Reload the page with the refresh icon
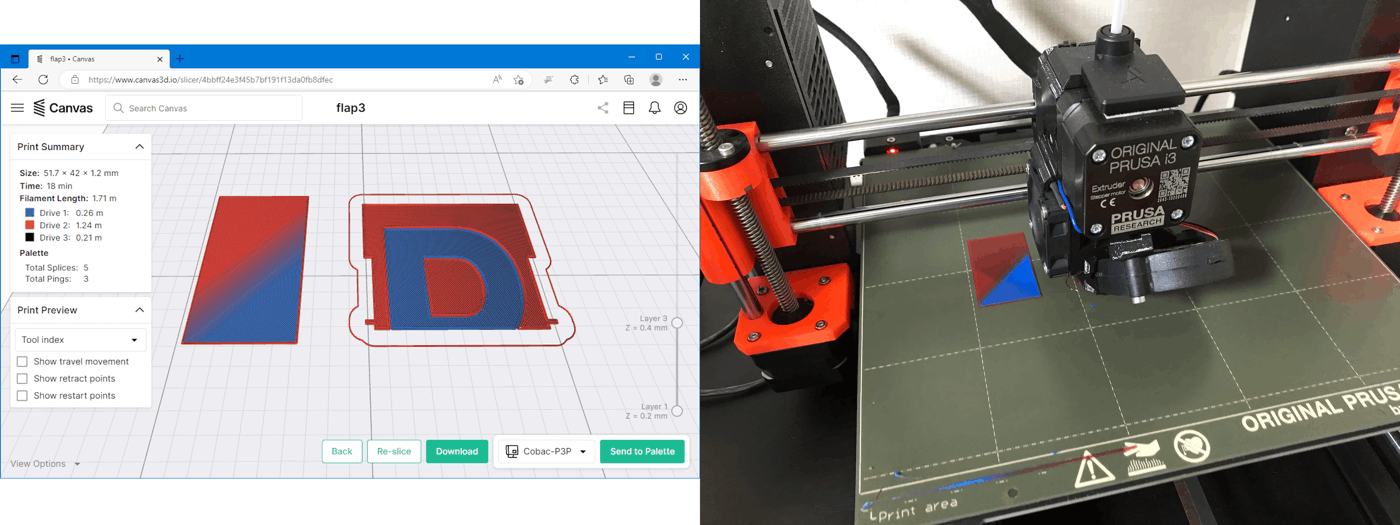Screen dimensions: 1400x525 43,80
